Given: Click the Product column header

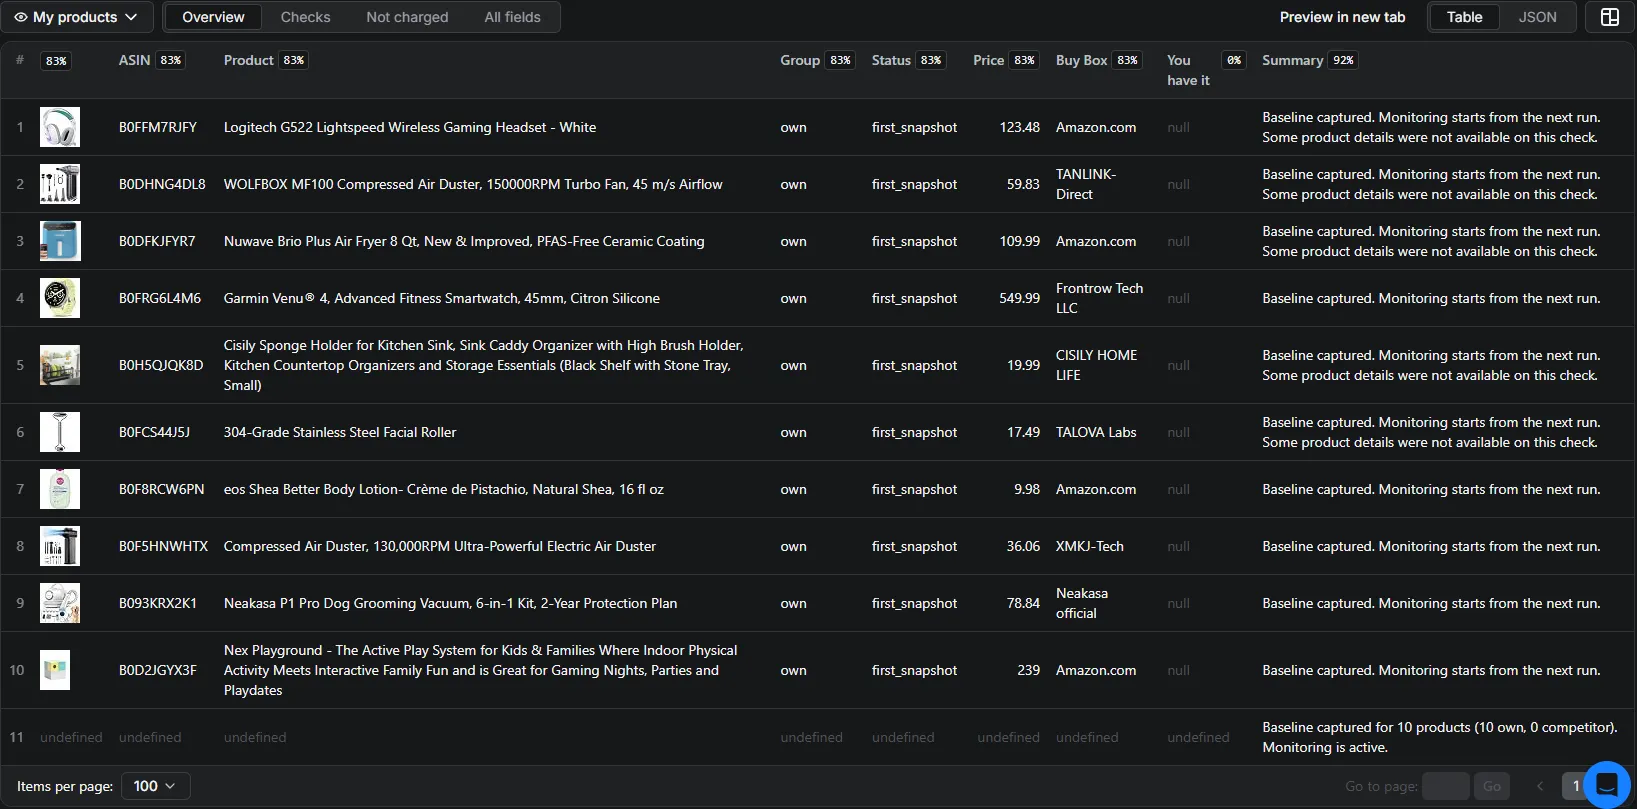Looking at the screenshot, I should coord(249,60).
